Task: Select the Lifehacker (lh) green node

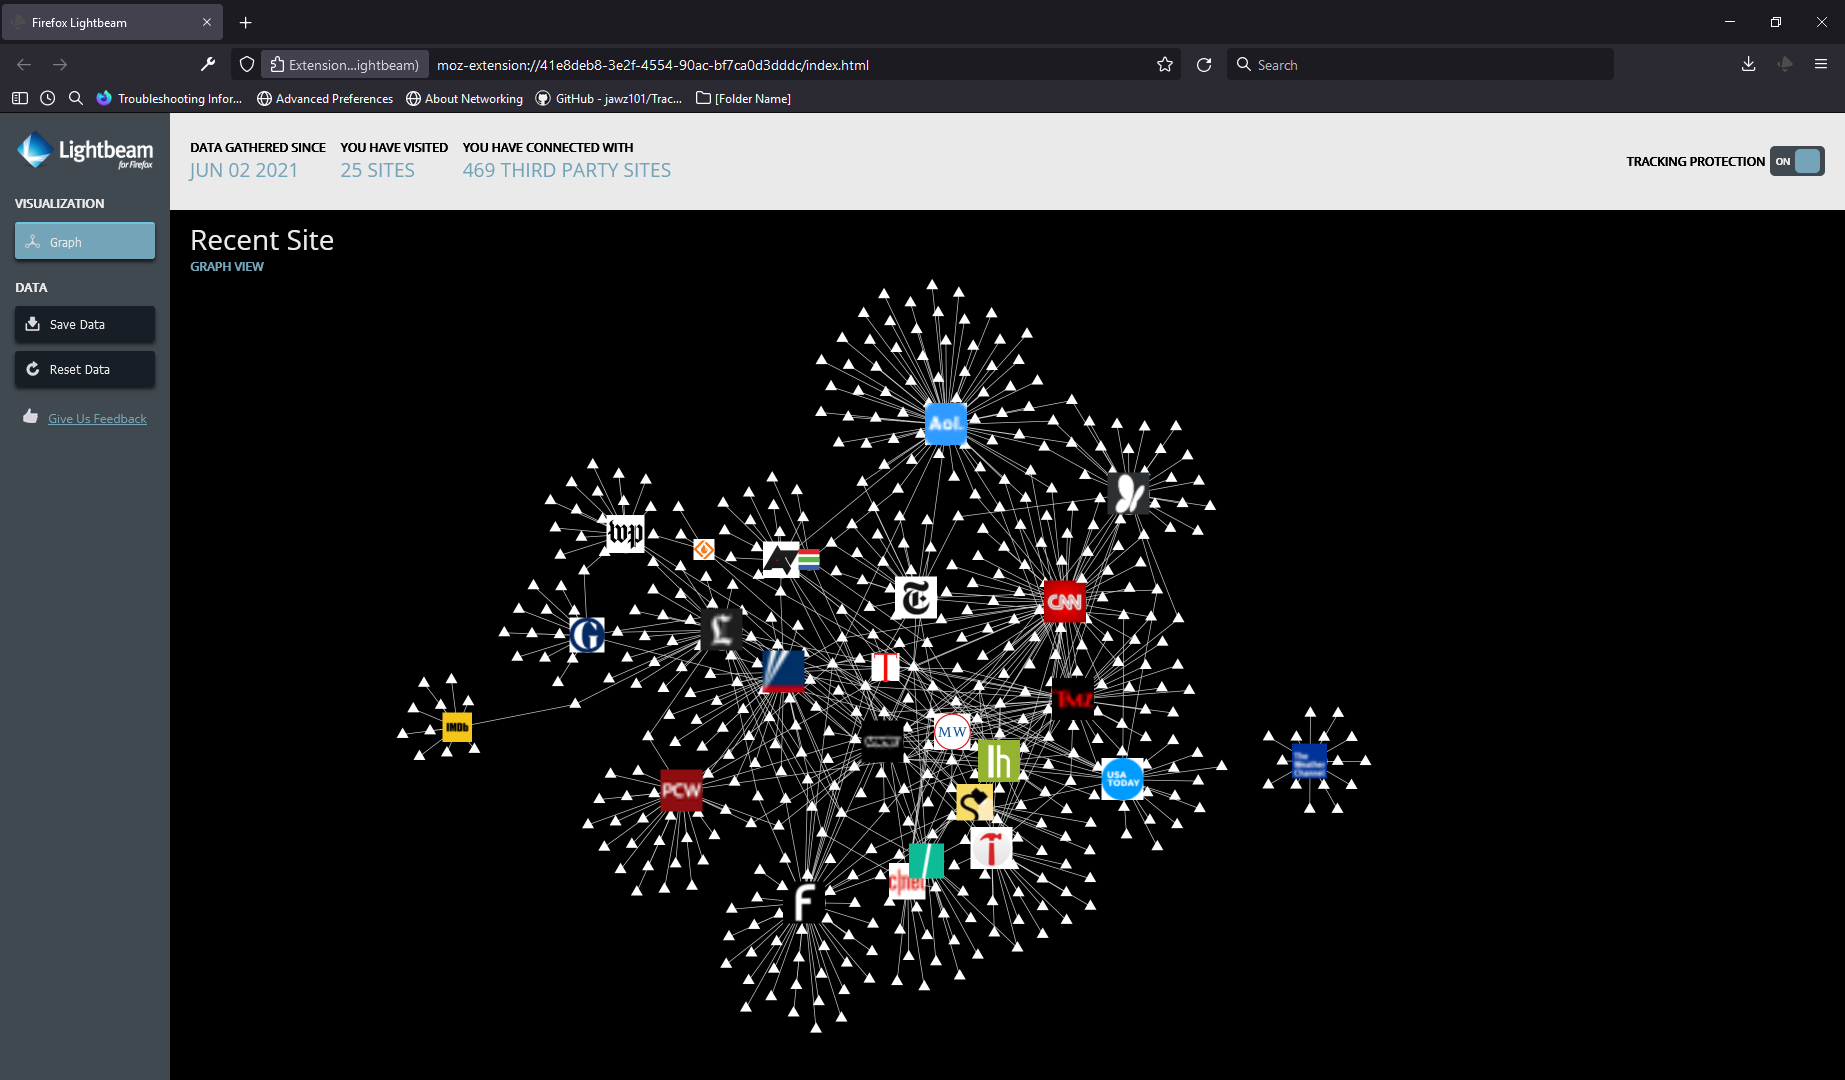Action: 999,761
